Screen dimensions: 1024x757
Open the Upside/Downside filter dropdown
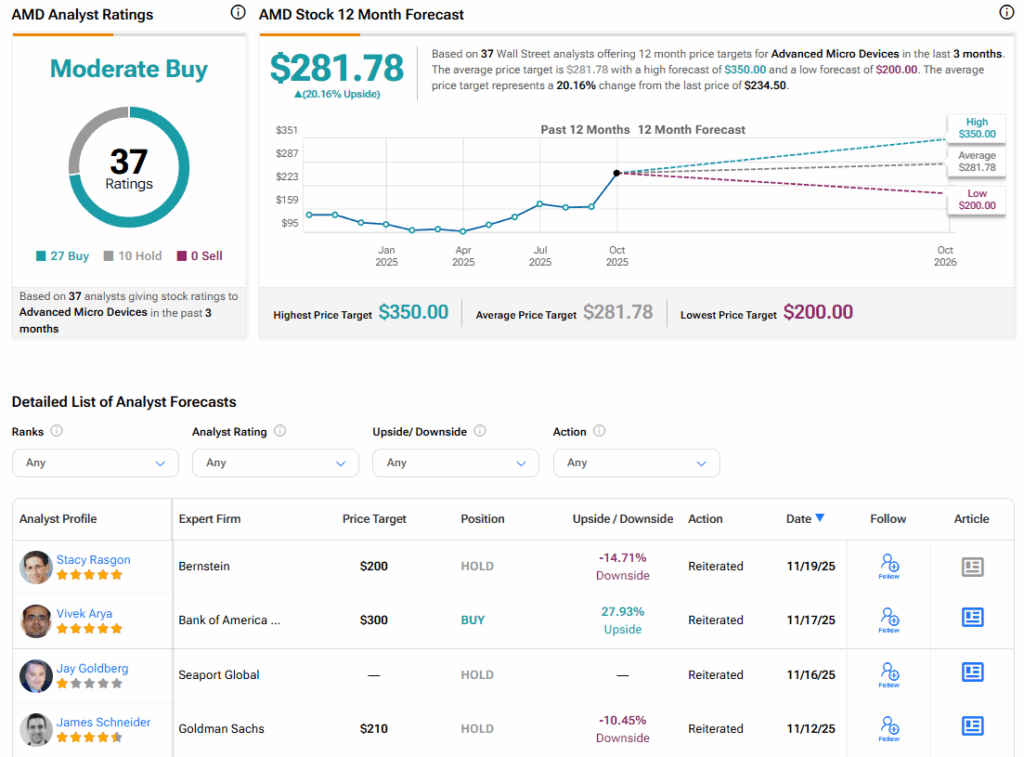tap(455, 463)
